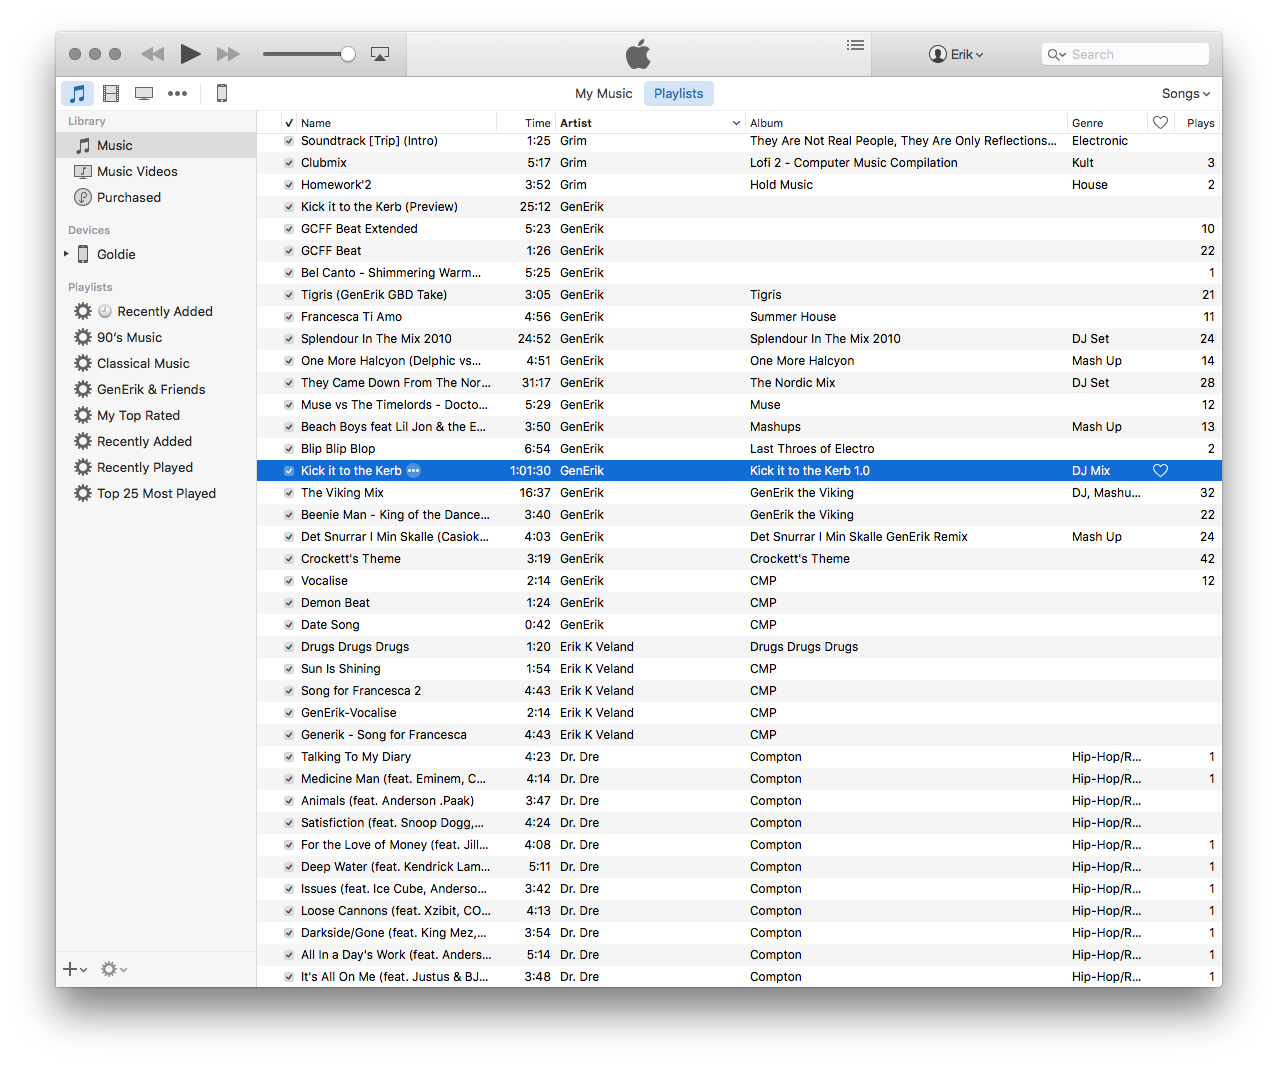Click the Summer House album cell
This screenshot has width=1278, height=1067.
tap(793, 317)
